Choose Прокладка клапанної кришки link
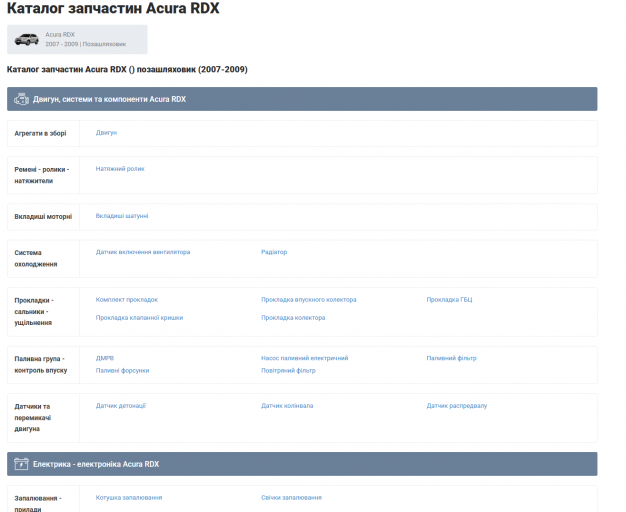The height and width of the screenshot is (512, 626). click(139, 318)
